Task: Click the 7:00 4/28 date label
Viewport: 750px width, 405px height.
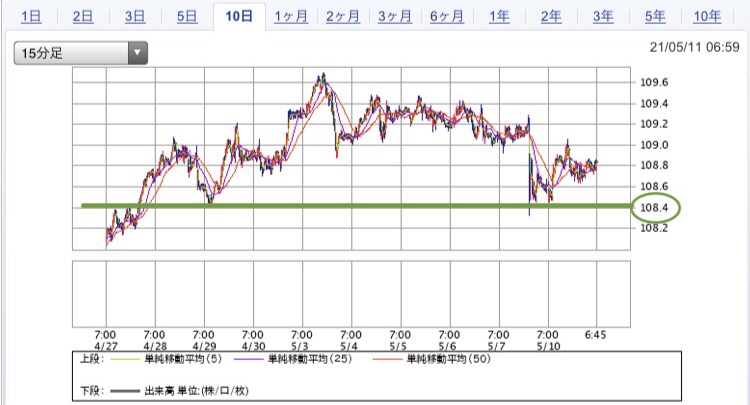Action: coord(154,340)
